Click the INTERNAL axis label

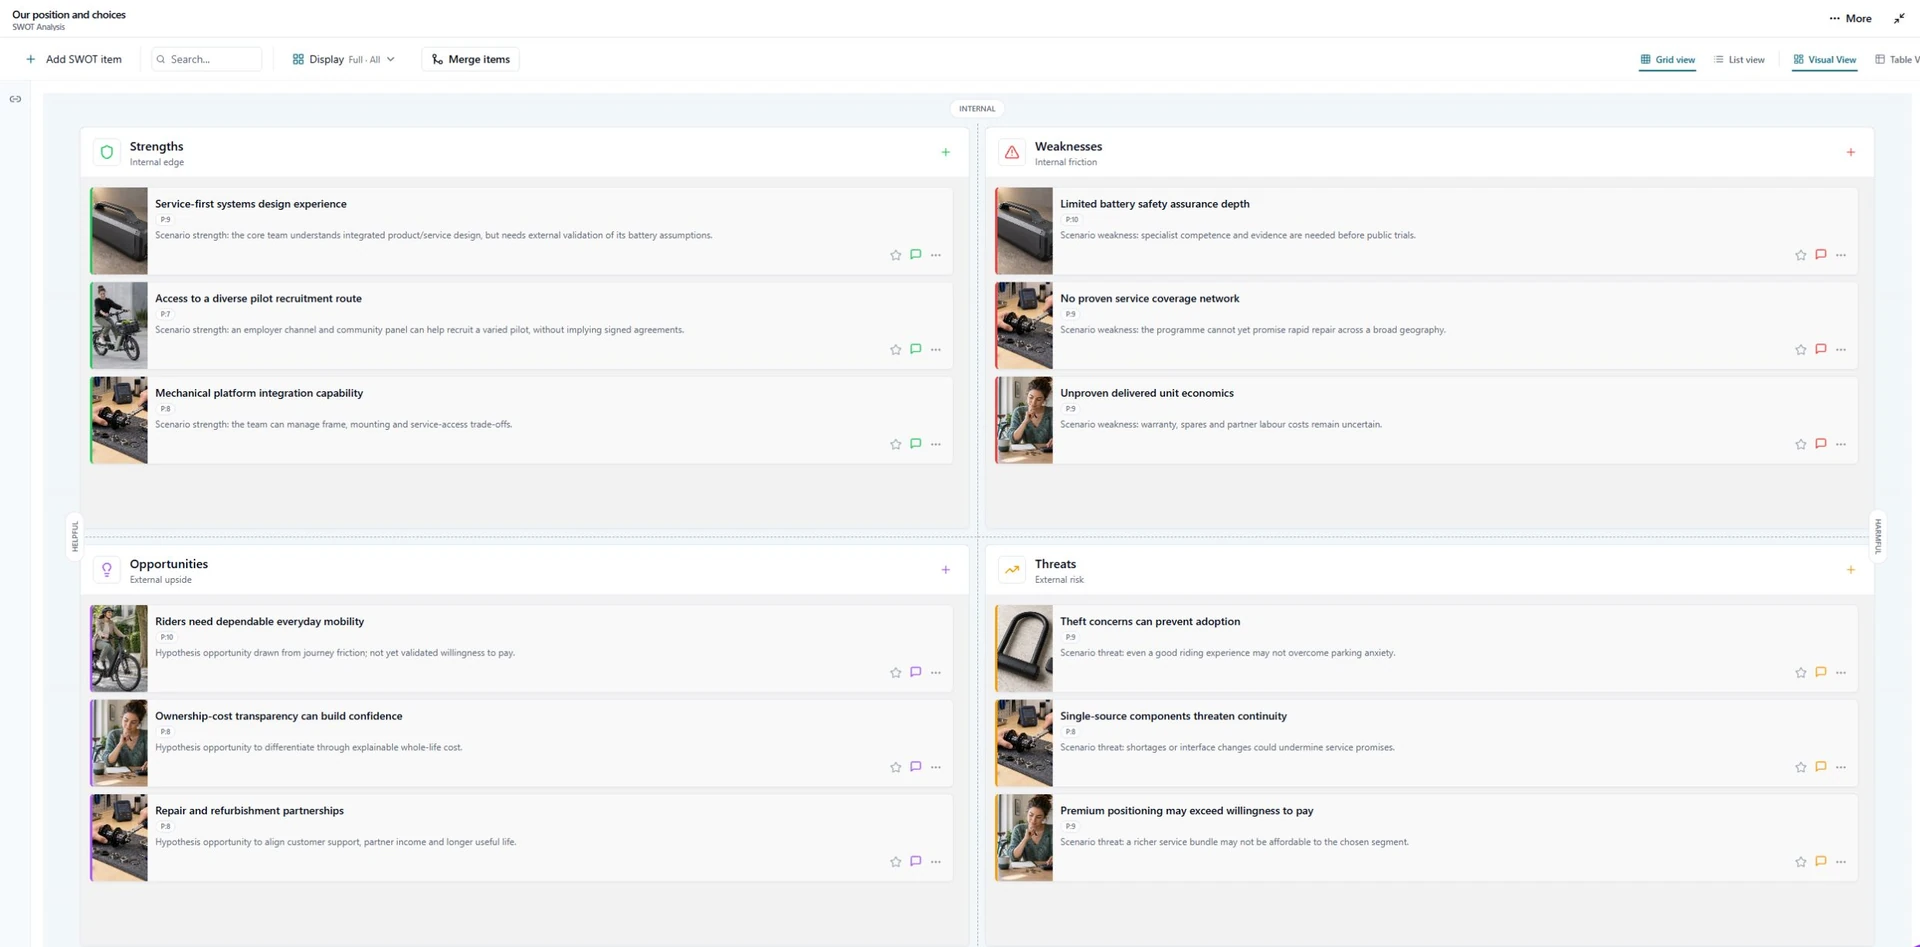click(977, 108)
